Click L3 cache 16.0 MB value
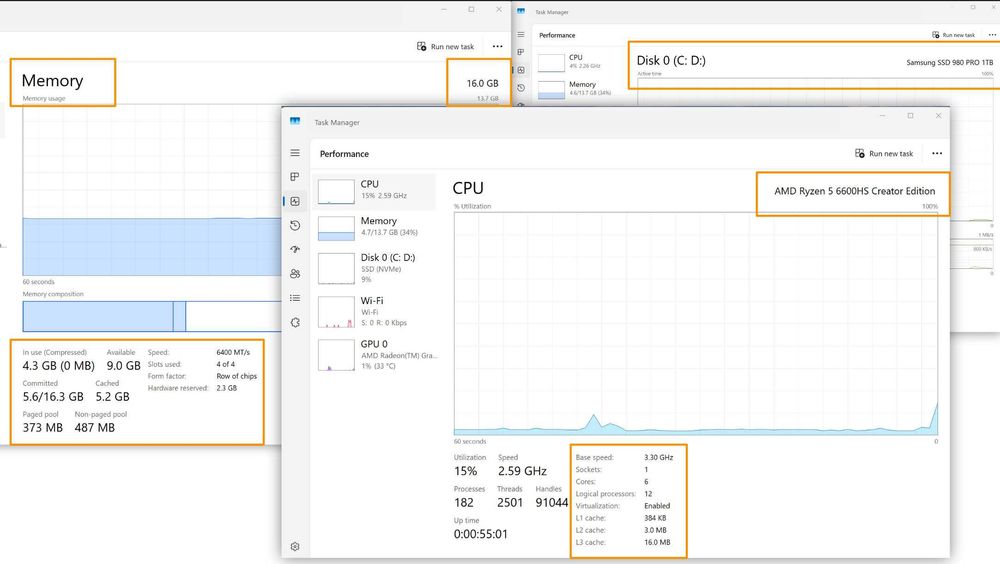This screenshot has height=564, width=1000. click(657, 542)
